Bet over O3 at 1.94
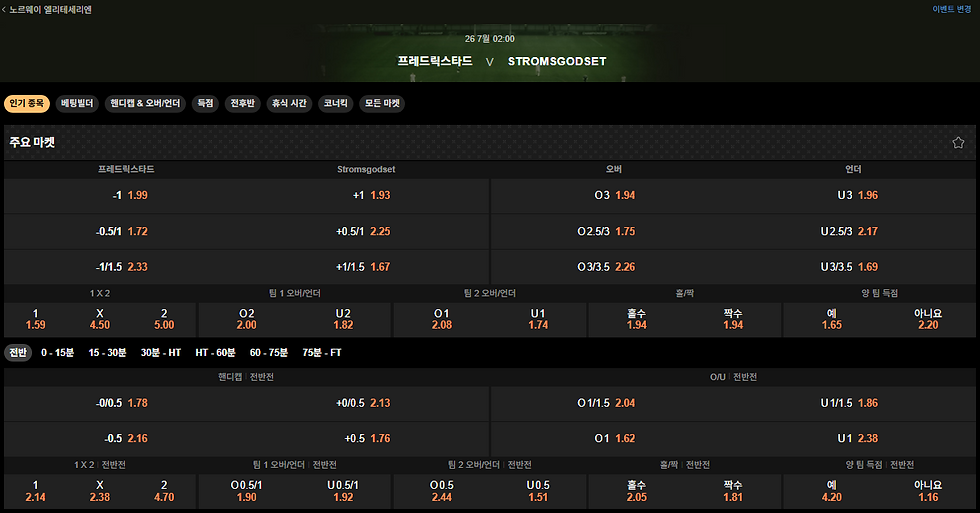This screenshot has height=513, width=980. tap(612, 196)
